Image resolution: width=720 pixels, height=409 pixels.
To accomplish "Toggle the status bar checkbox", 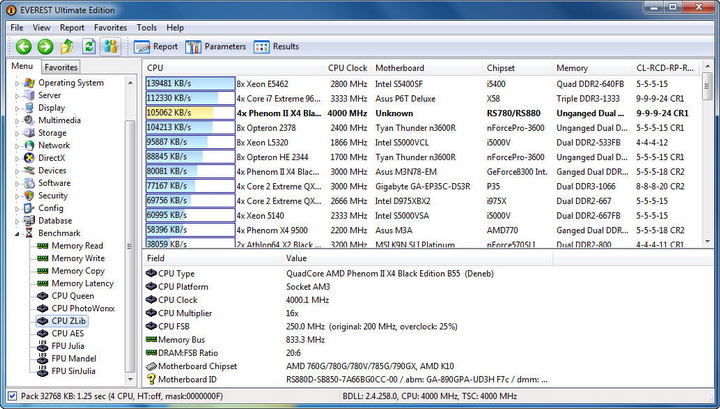I will [12, 396].
